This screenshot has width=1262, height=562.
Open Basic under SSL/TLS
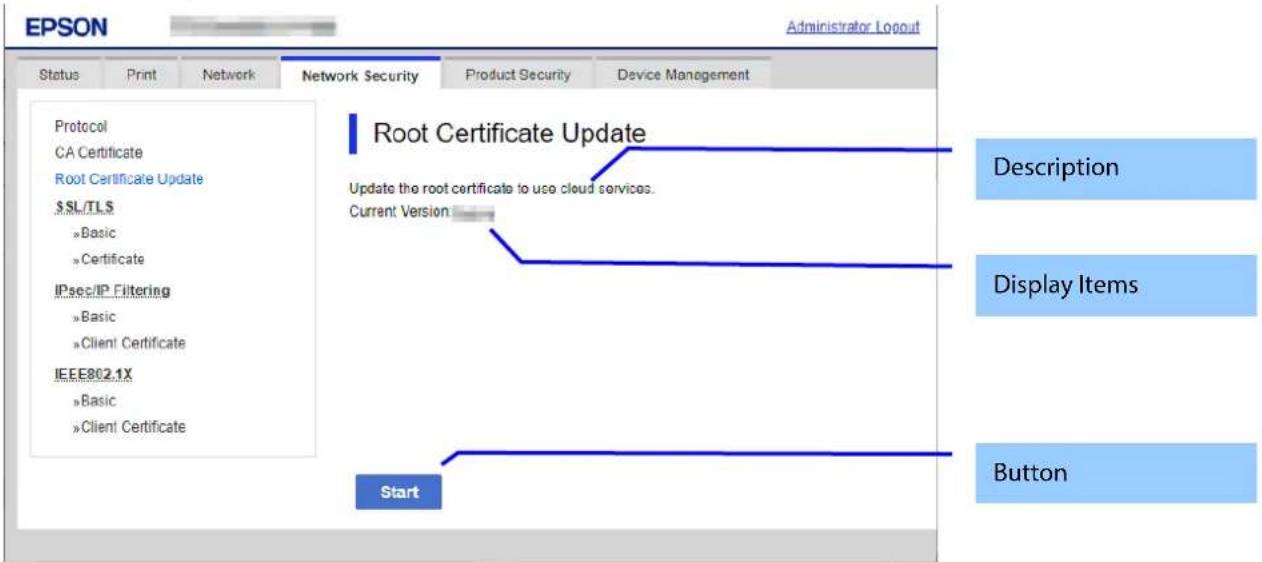click(x=94, y=233)
